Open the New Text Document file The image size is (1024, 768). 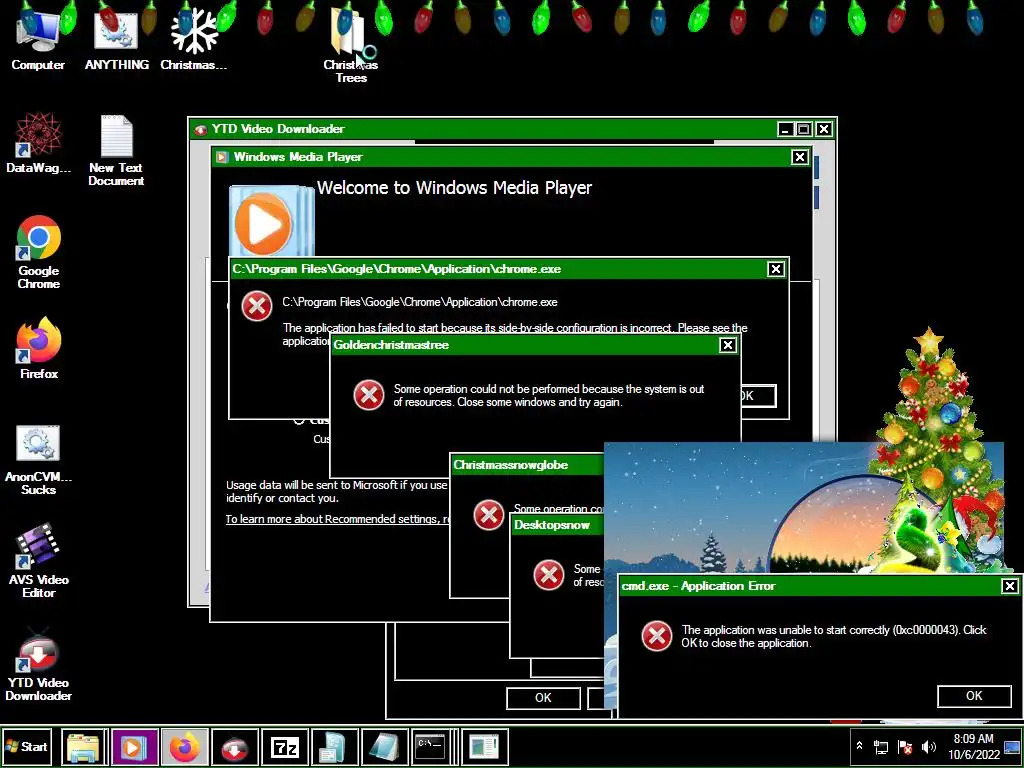(x=116, y=150)
